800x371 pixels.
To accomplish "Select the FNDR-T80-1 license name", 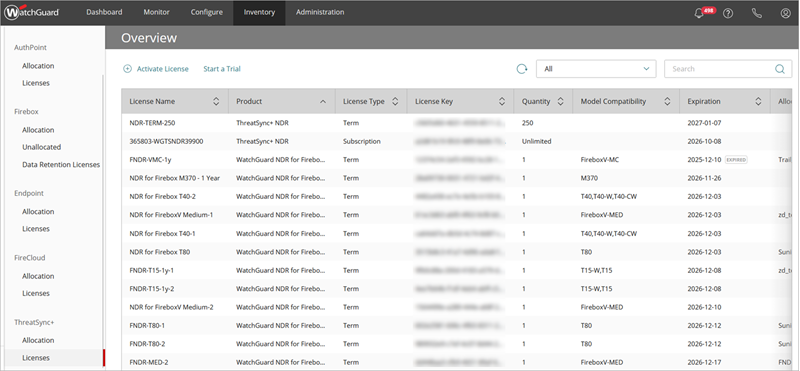I will coord(147,325).
